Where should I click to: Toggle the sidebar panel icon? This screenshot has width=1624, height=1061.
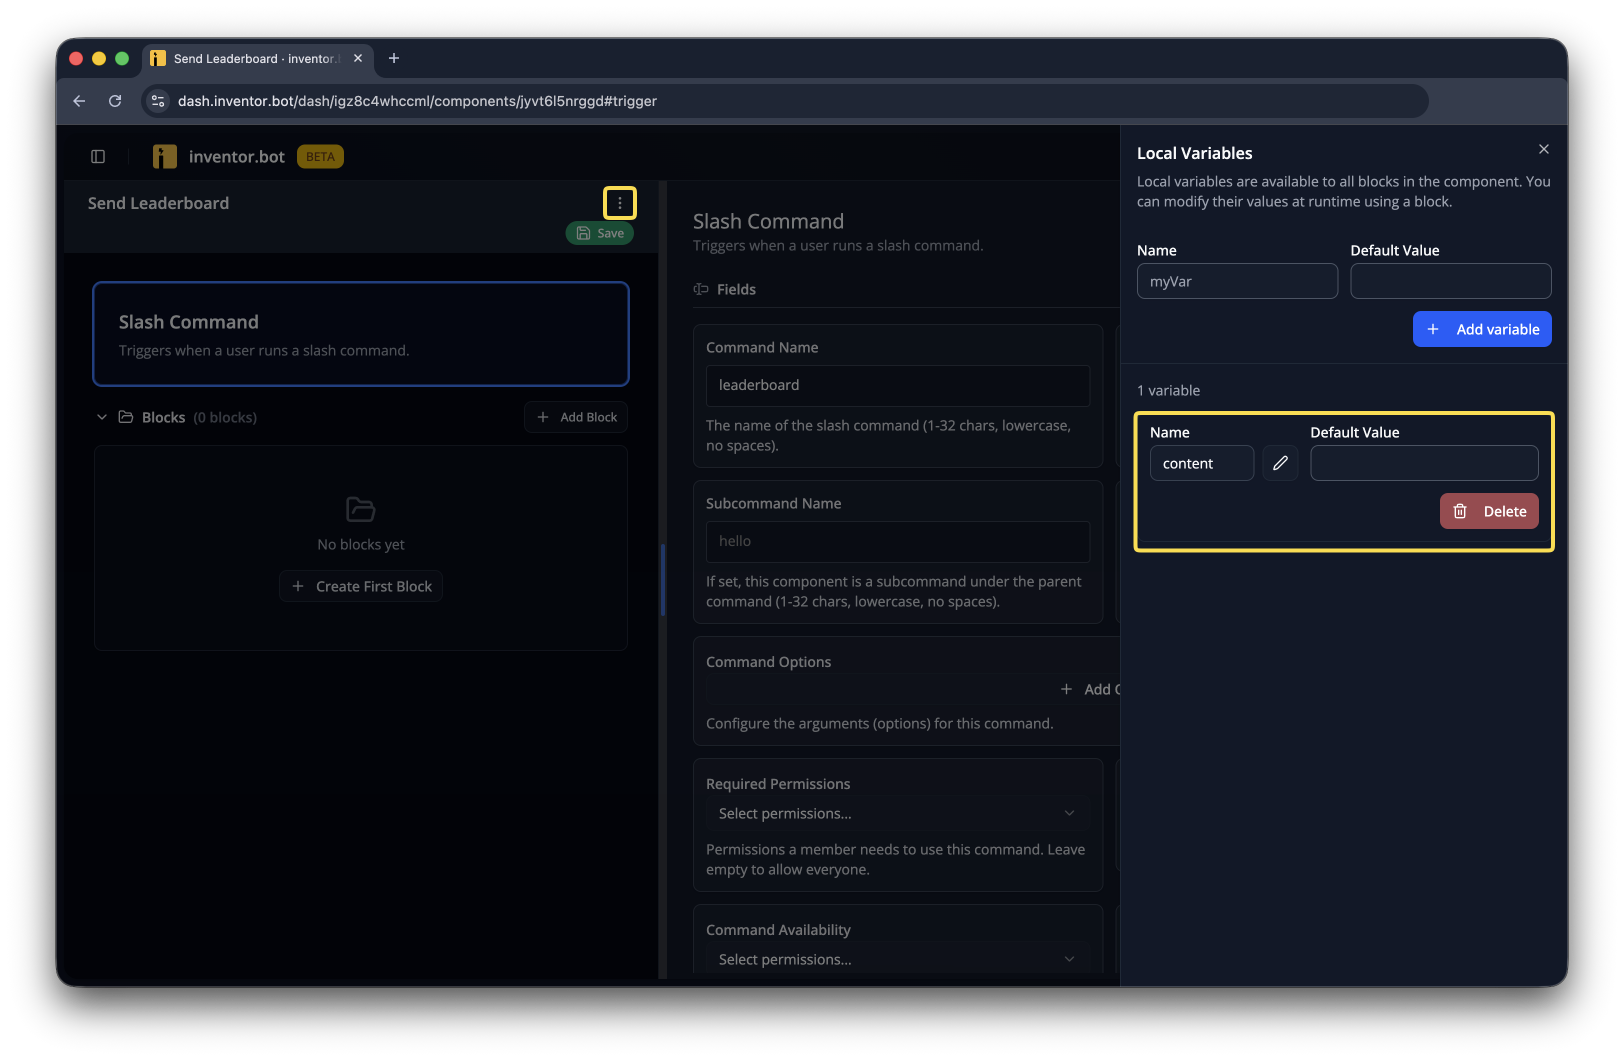[98, 156]
